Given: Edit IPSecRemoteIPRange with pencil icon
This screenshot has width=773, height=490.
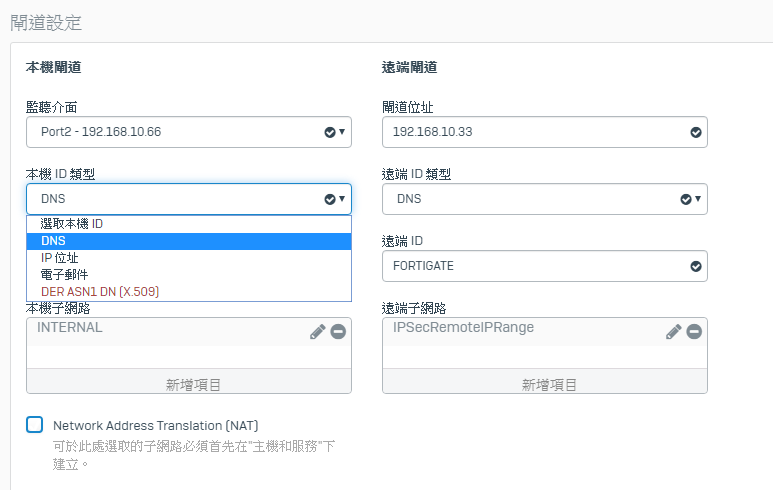Looking at the screenshot, I should click(x=674, y=331).
